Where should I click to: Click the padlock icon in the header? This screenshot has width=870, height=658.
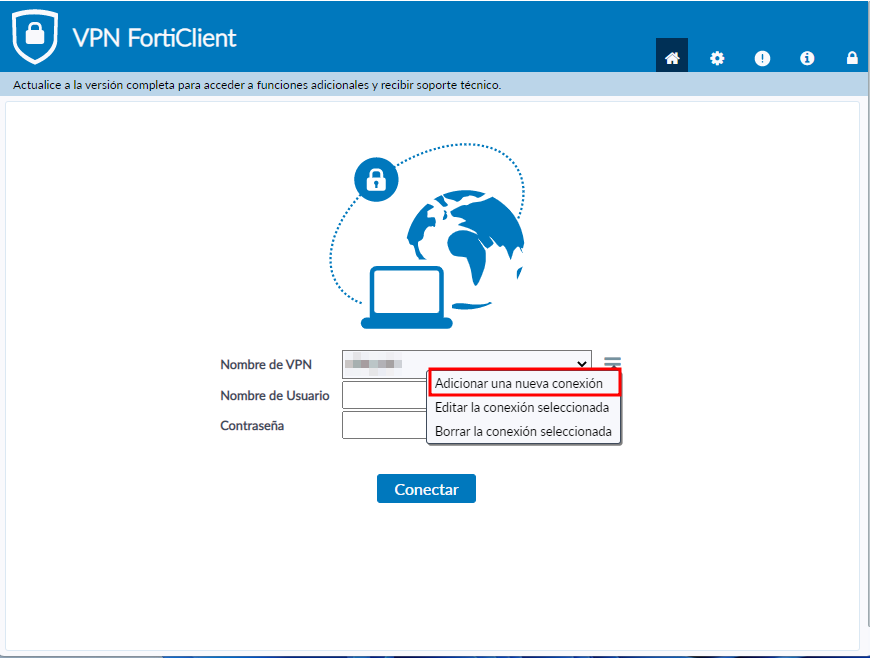852,58
